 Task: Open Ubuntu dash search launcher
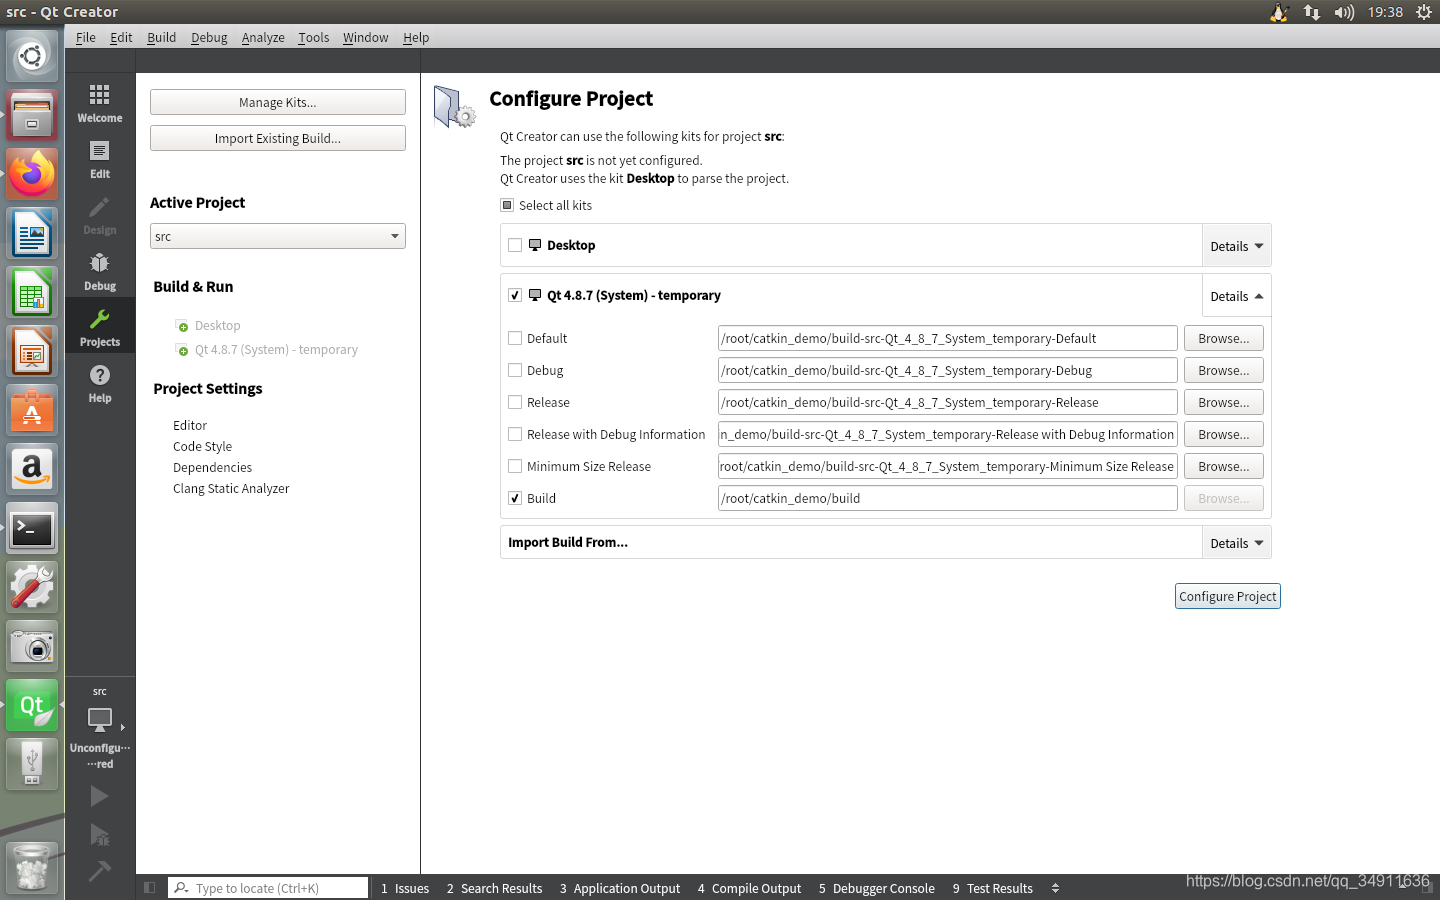(32, 56)
